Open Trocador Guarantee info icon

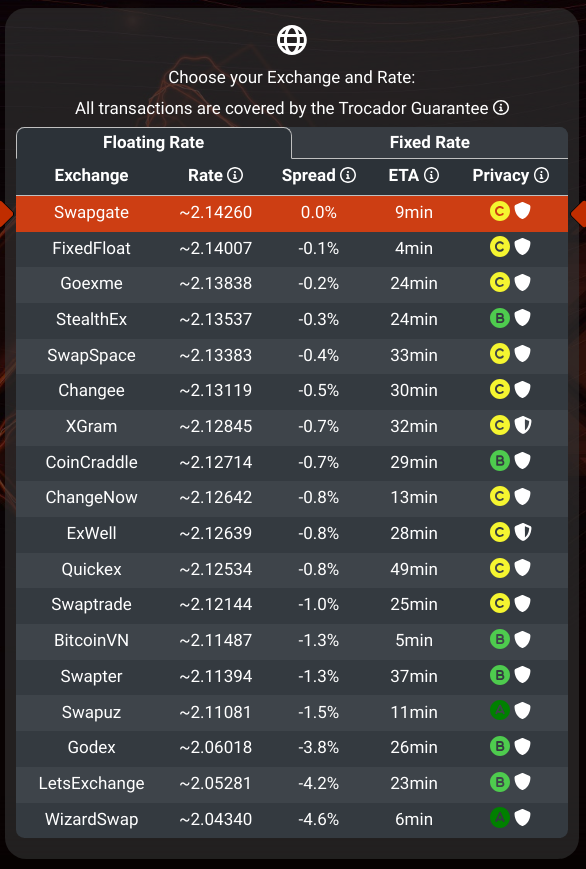tap(501, 108)
